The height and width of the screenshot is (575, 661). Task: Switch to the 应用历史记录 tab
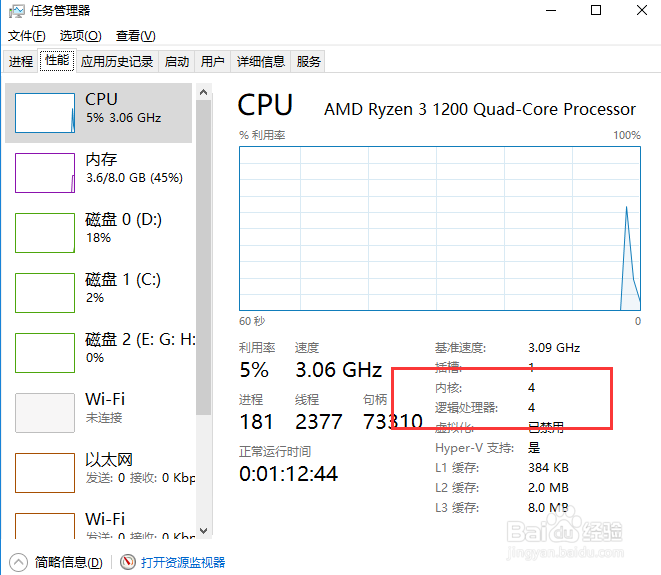[117, 61]
